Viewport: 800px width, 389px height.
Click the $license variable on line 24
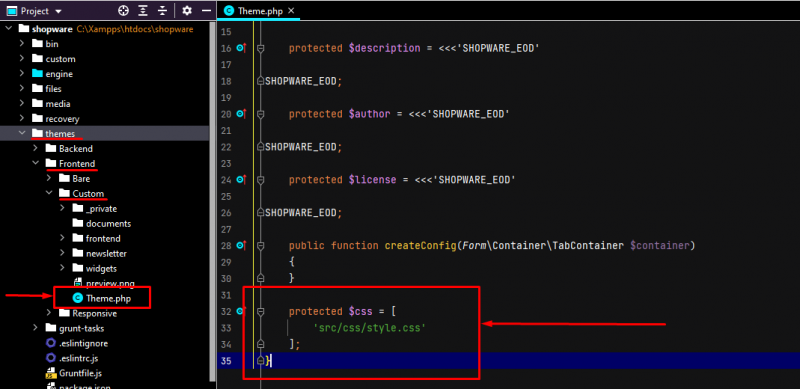(372, 180)
